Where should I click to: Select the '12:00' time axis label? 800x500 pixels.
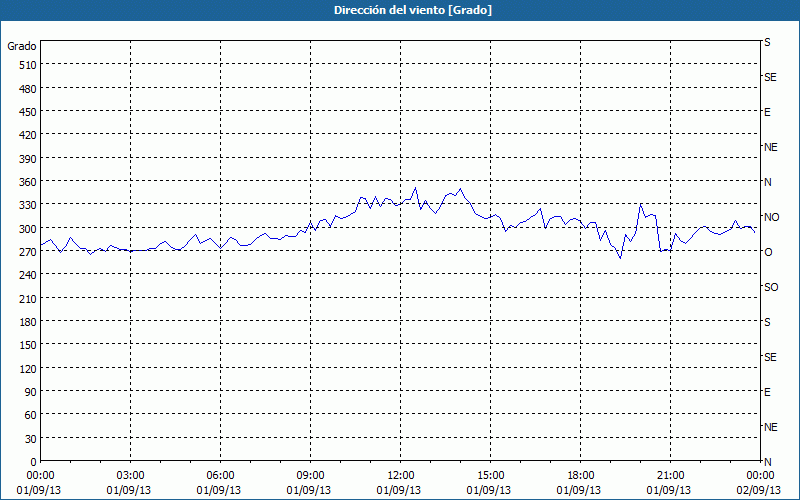[x=401, y=476]
